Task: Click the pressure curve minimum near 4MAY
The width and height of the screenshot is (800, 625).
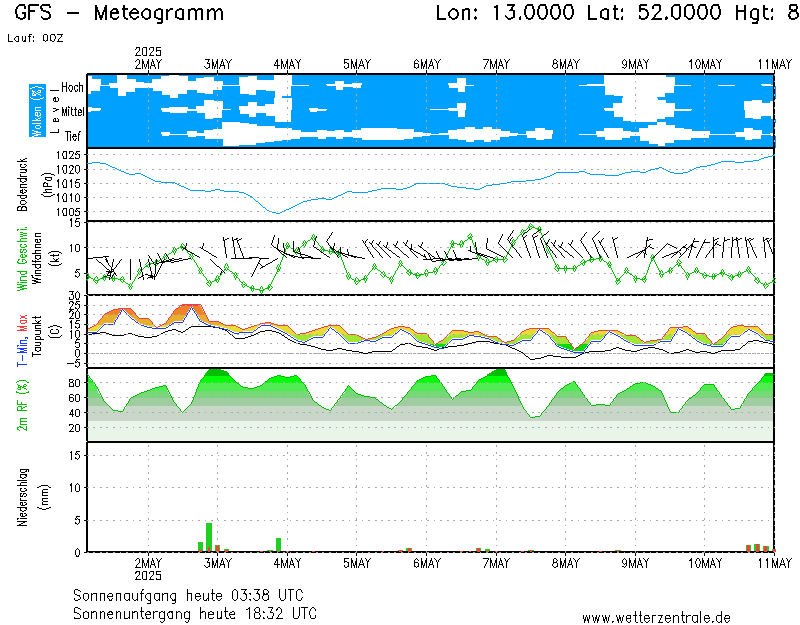Action: point(278,213)
